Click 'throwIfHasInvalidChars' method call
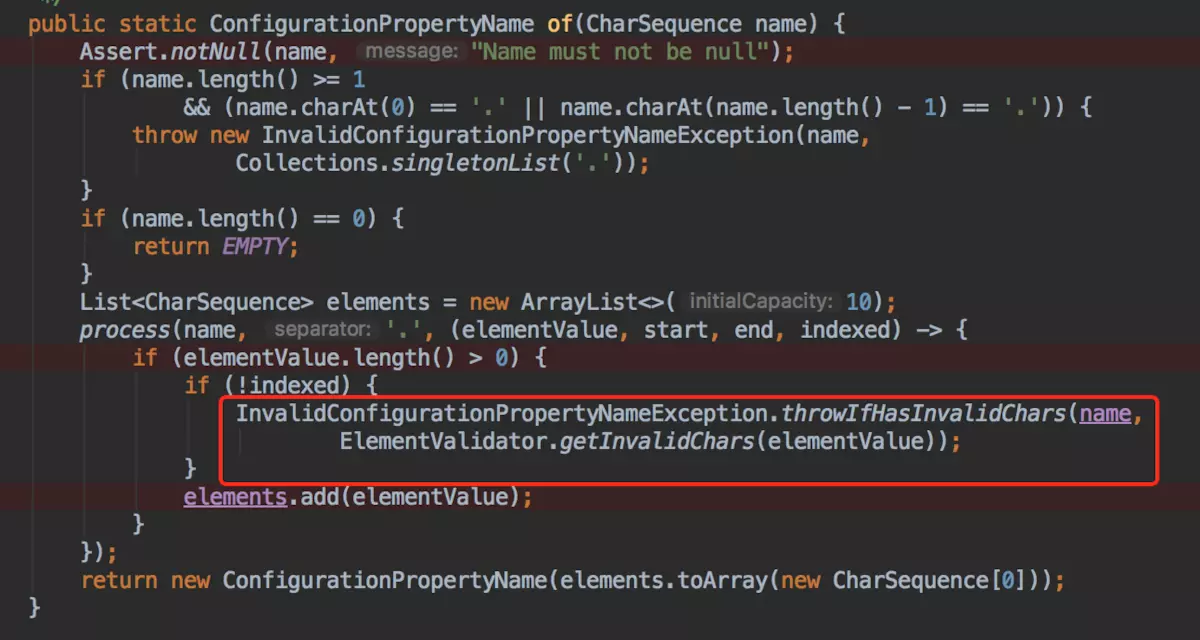 pos(924,413)
